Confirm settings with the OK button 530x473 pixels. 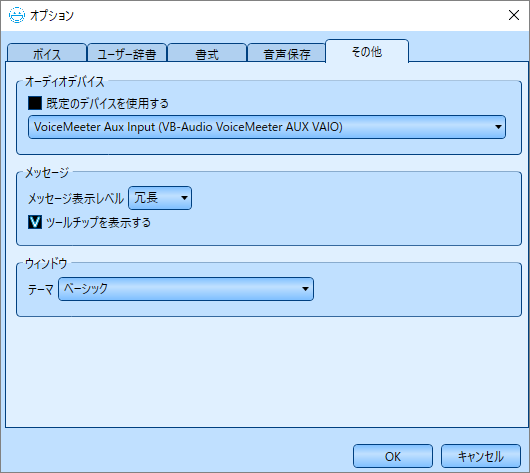393,456
